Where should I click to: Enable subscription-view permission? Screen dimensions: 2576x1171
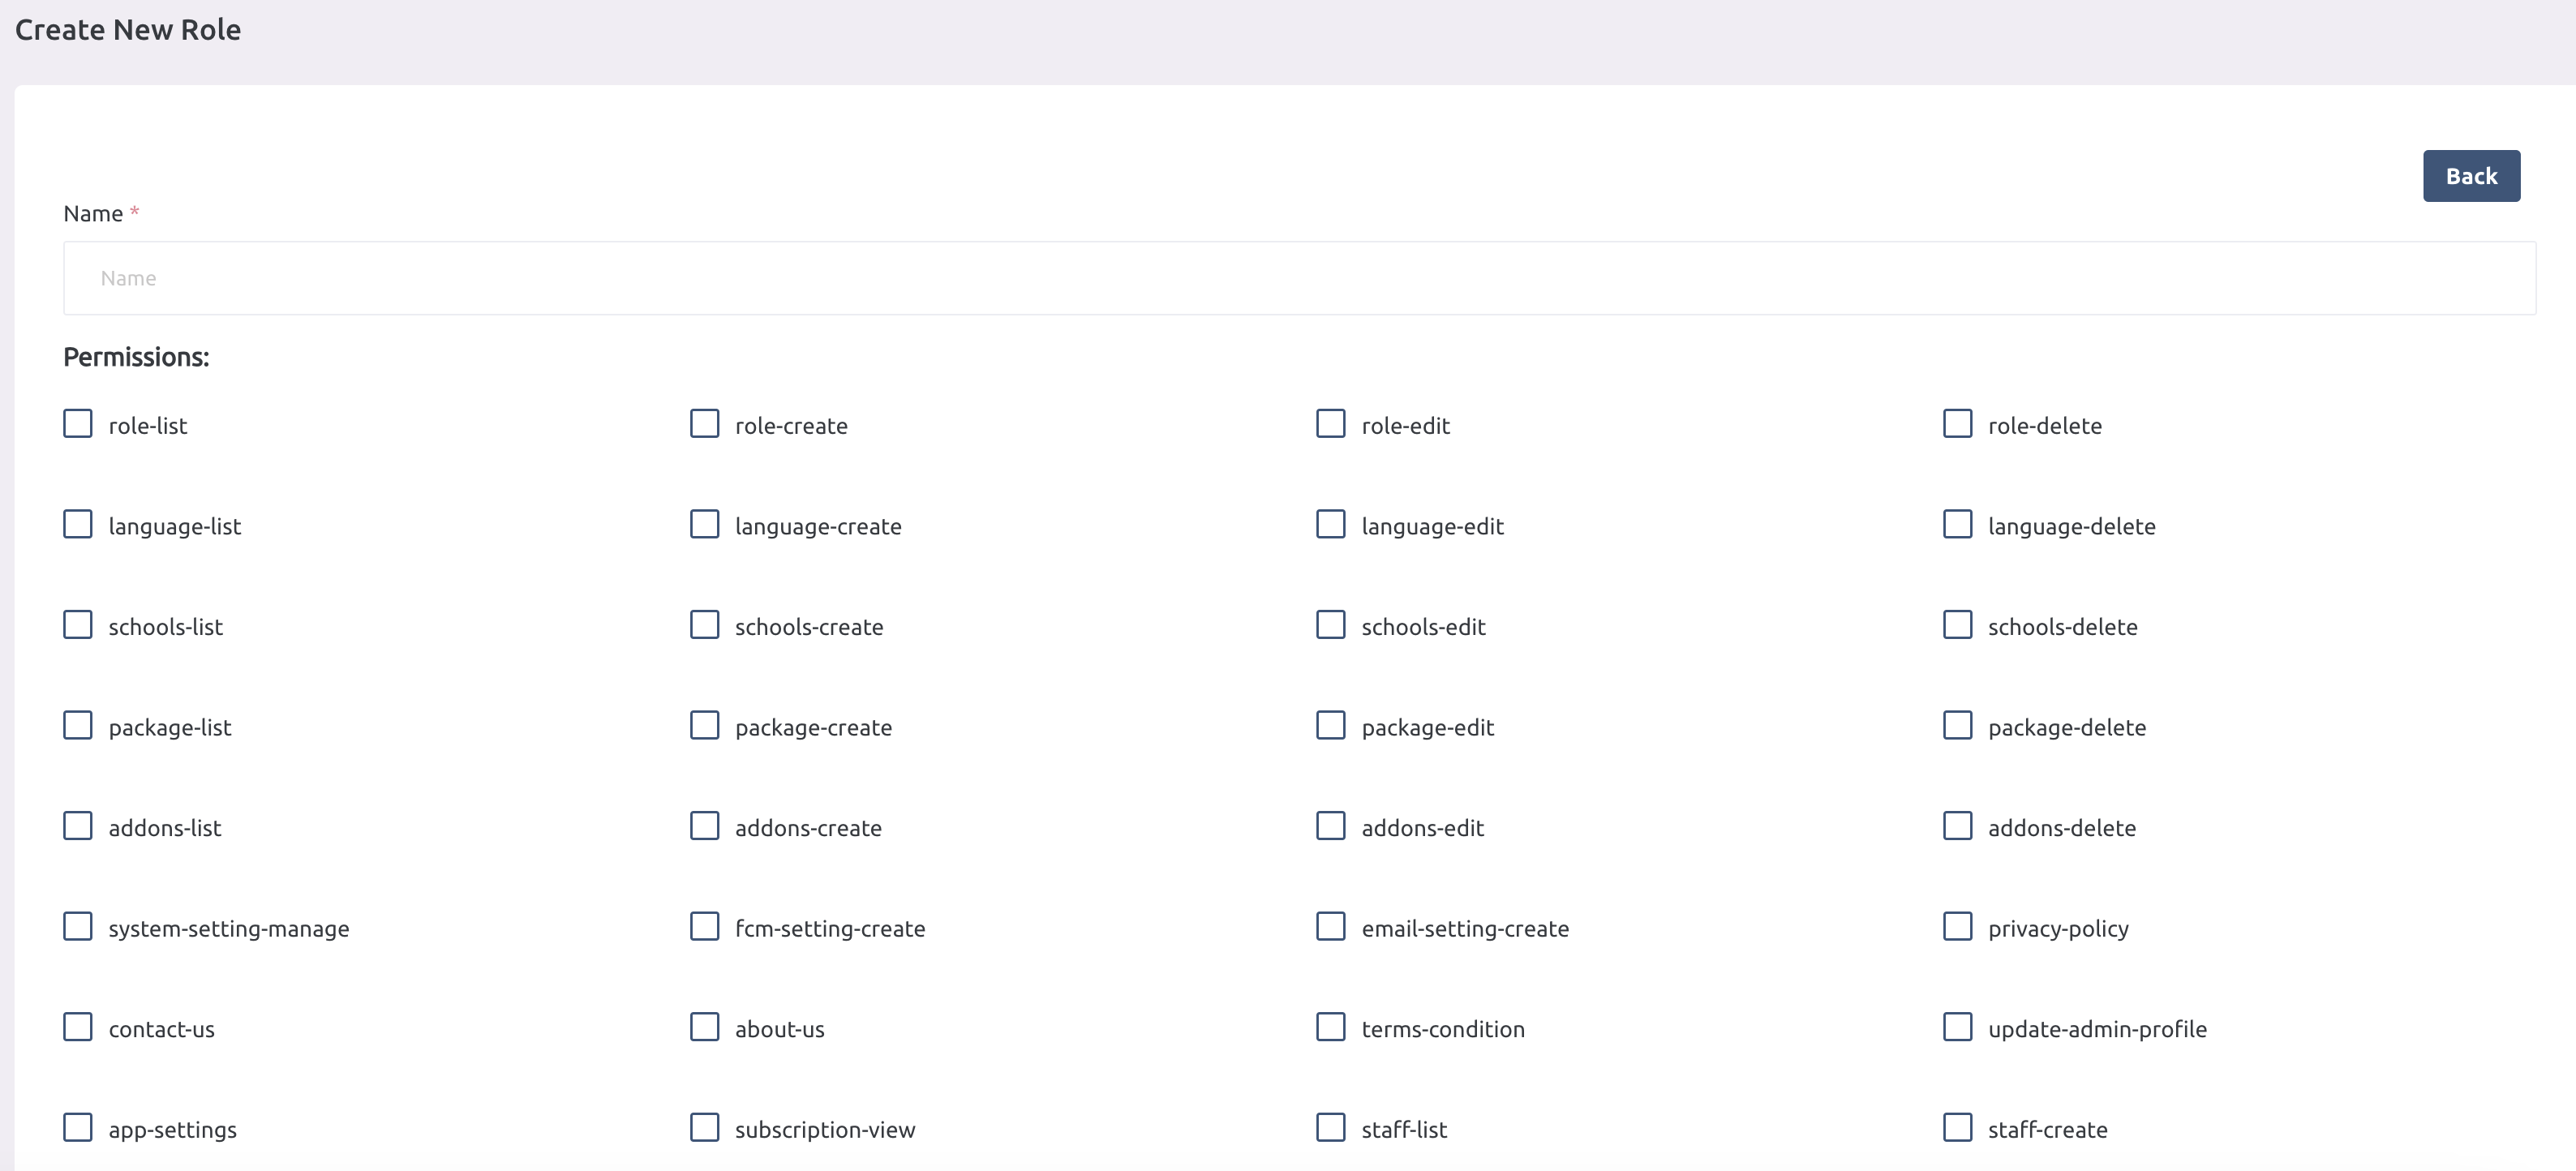click(704, 1128)
